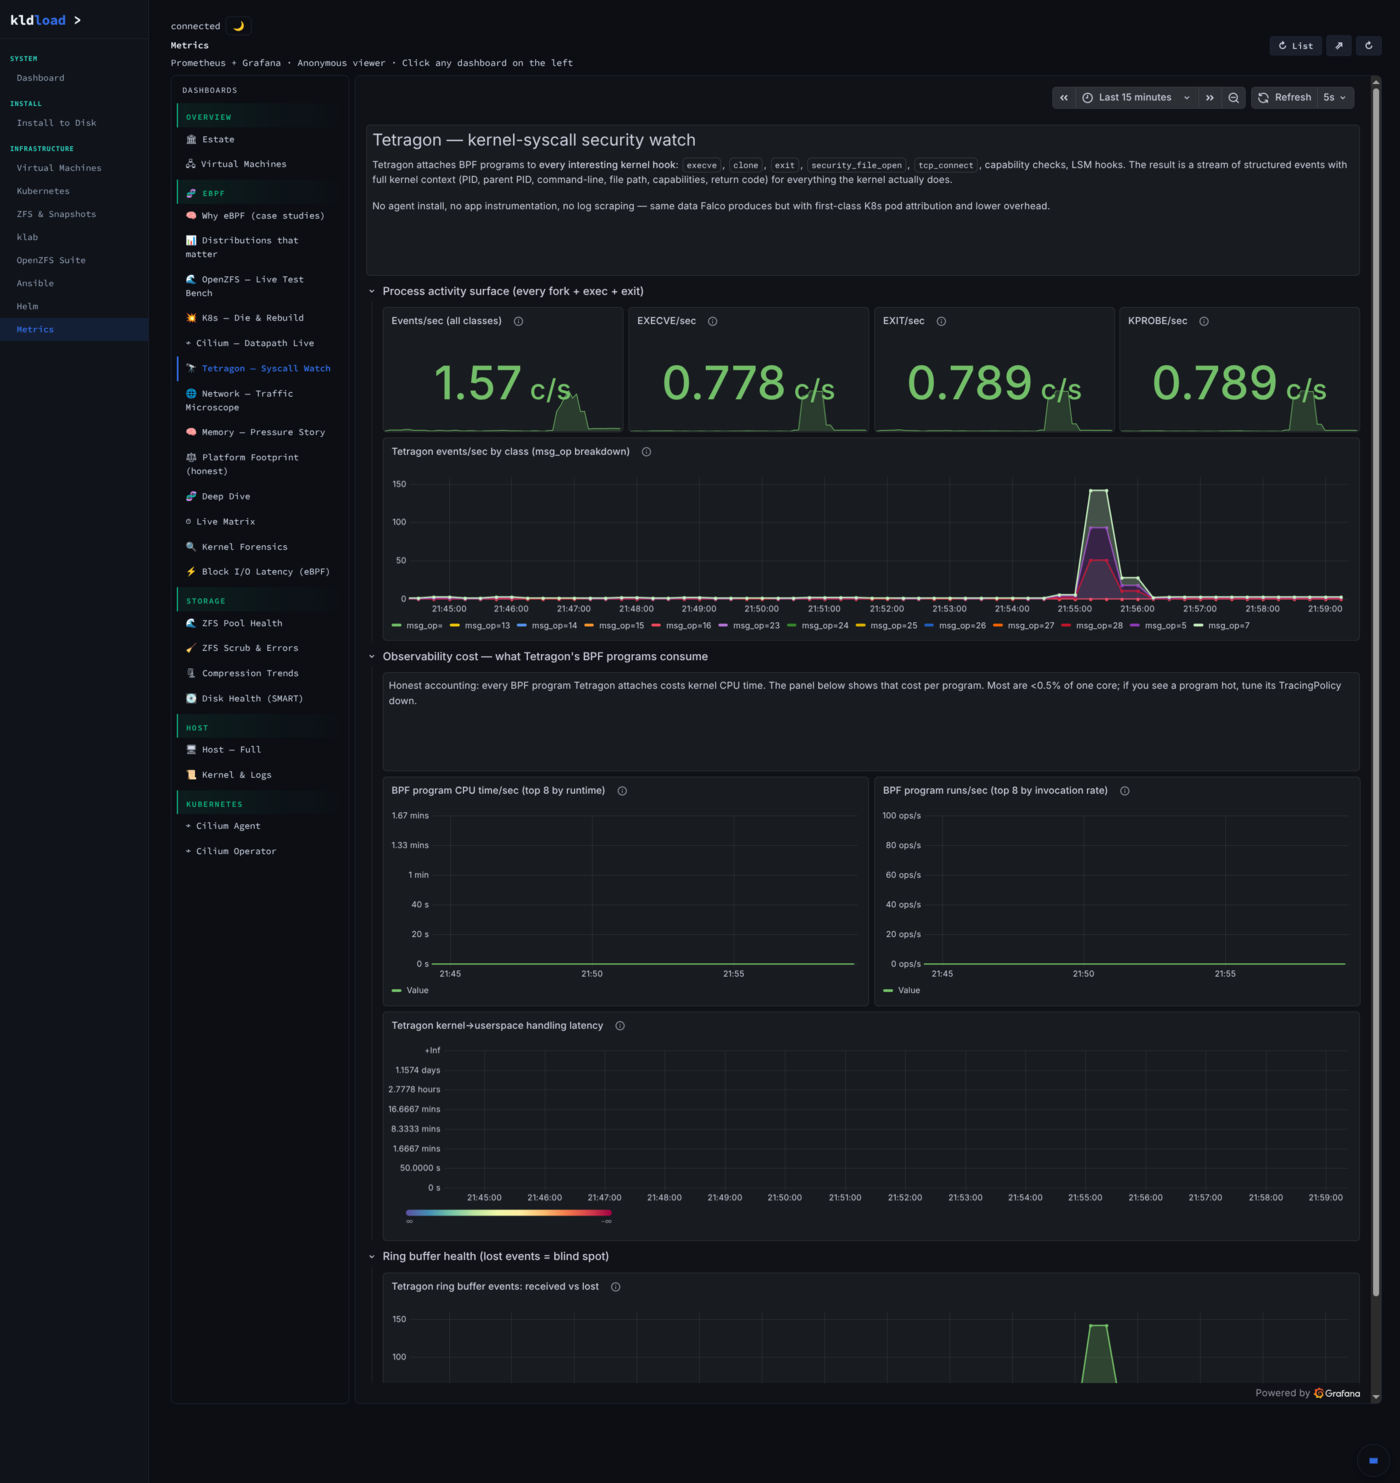Click the chart icon of Distributions that matter
Viewport: 1400px width, 1483px height.
pos(191,241)
